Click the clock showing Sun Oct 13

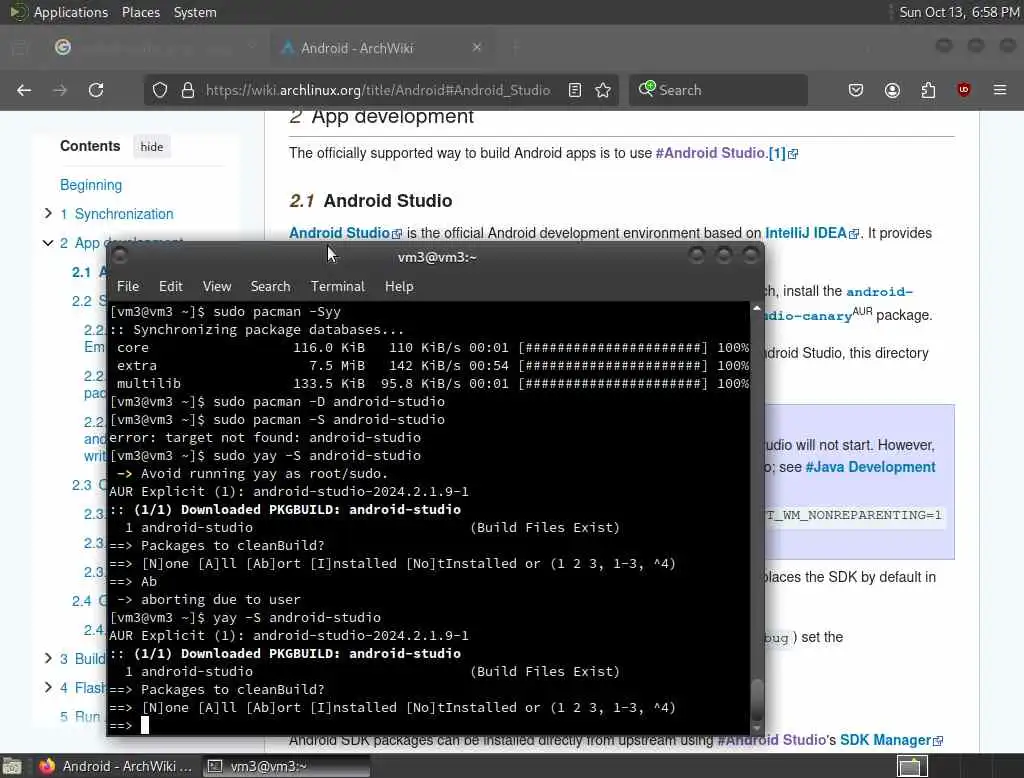coord(959,12)
